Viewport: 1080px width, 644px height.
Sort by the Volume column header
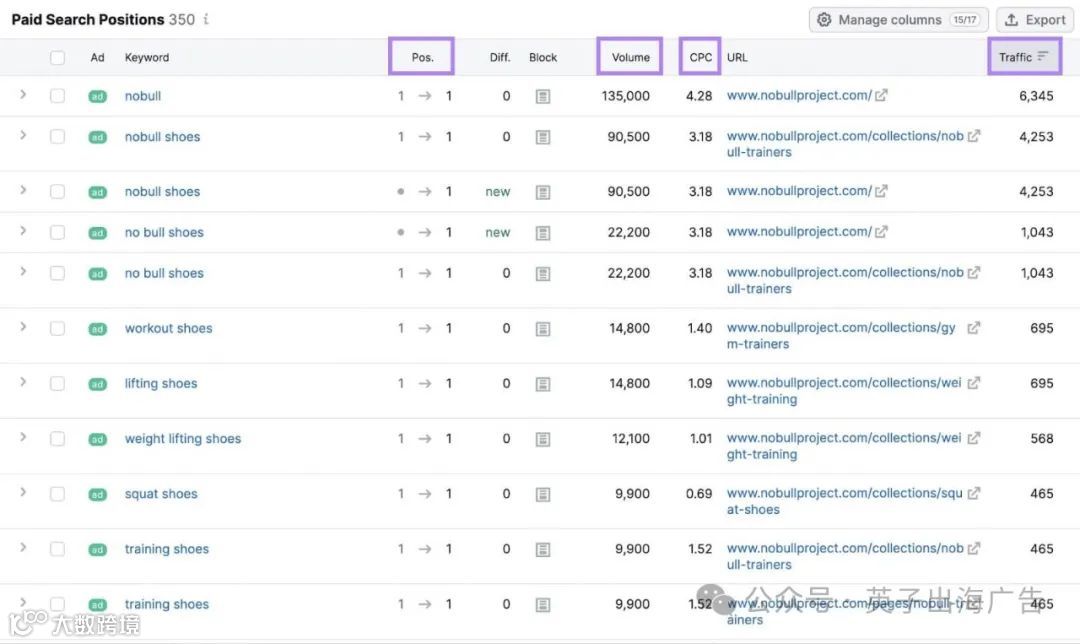coord(631,57)
